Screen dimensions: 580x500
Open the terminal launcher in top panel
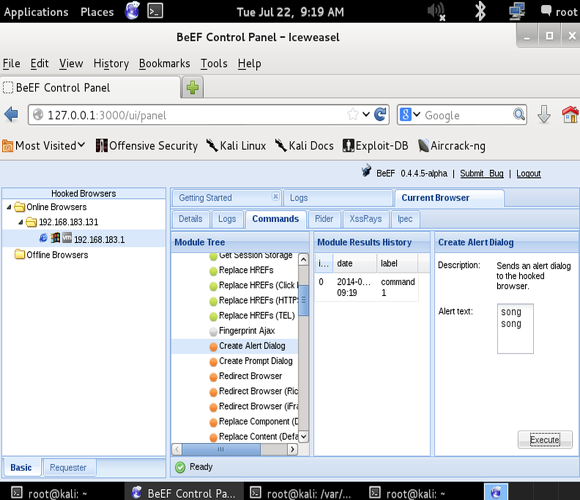click(155, 11)
